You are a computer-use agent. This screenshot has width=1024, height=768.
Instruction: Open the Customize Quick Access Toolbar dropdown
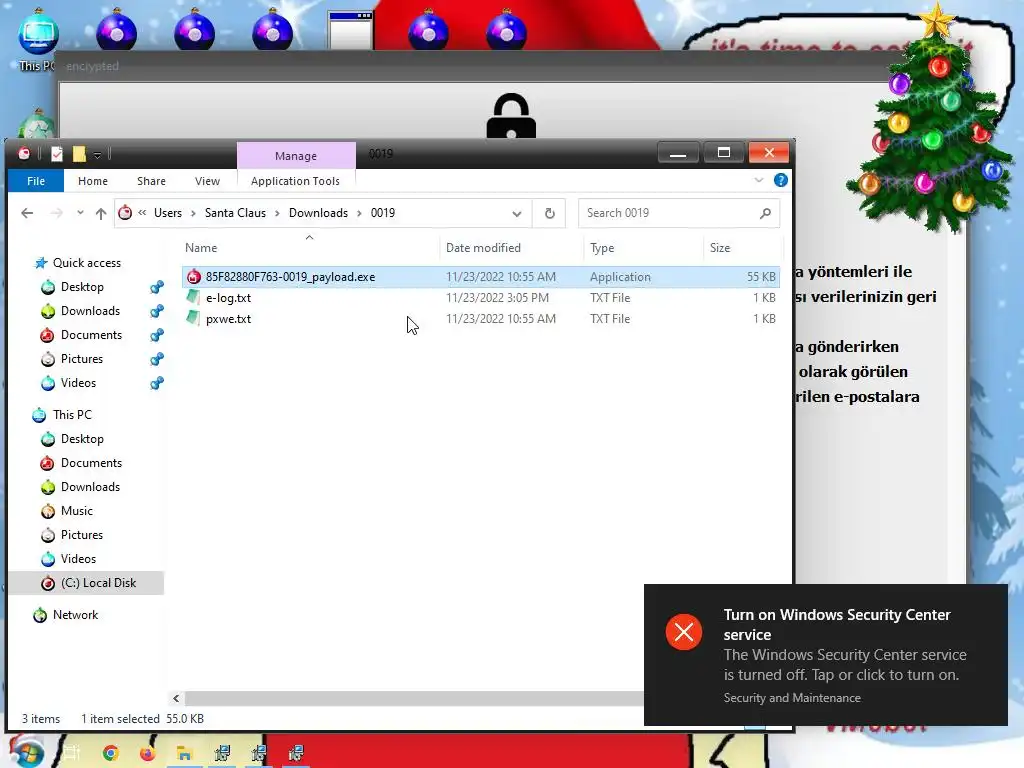97,155
